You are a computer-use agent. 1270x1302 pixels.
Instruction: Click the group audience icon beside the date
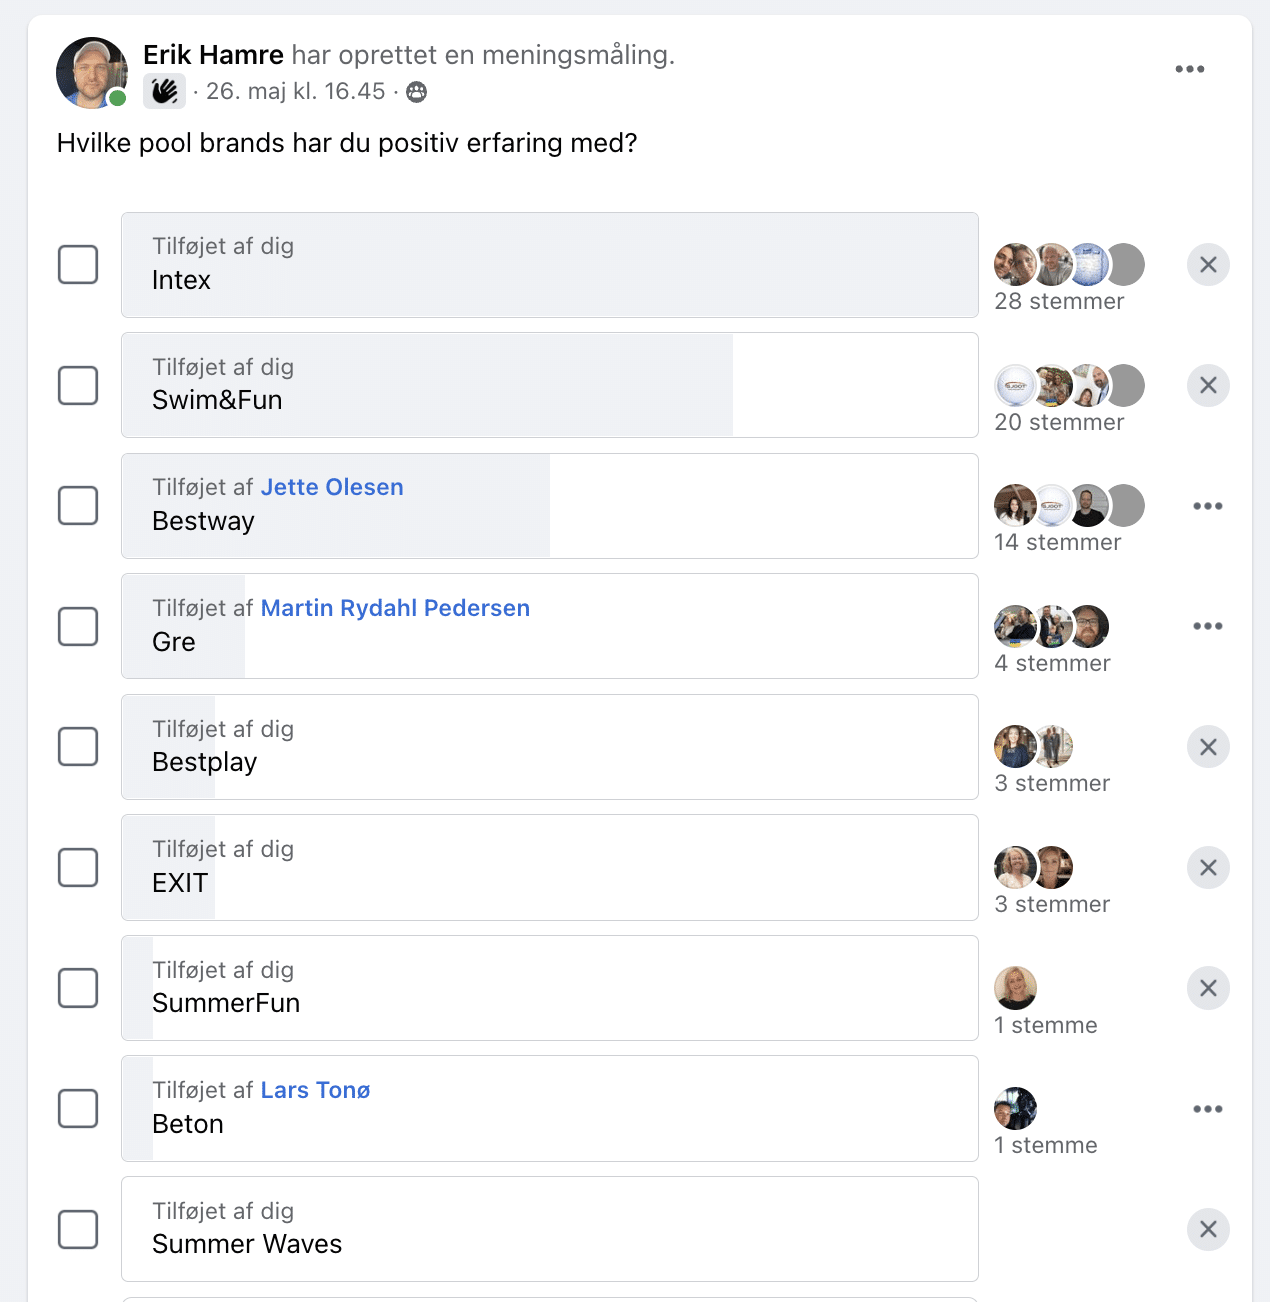click(x=417, y=92)
